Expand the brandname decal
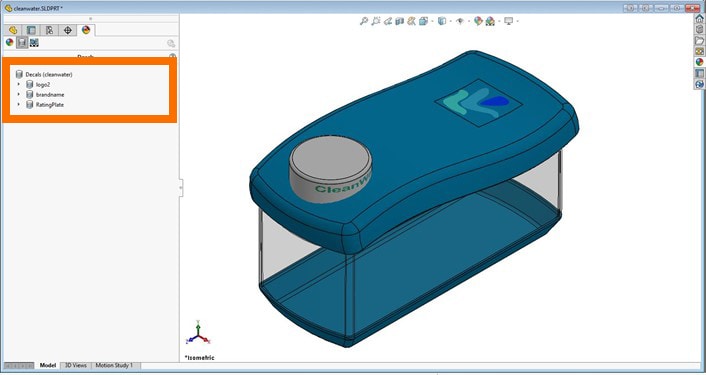The image size is (706, 375). click(x=18, y=95)
